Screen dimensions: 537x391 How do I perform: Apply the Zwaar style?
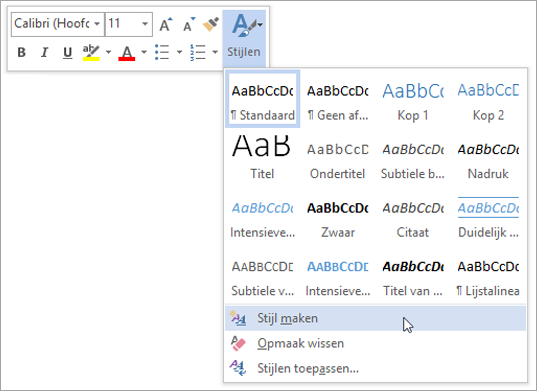337,216
